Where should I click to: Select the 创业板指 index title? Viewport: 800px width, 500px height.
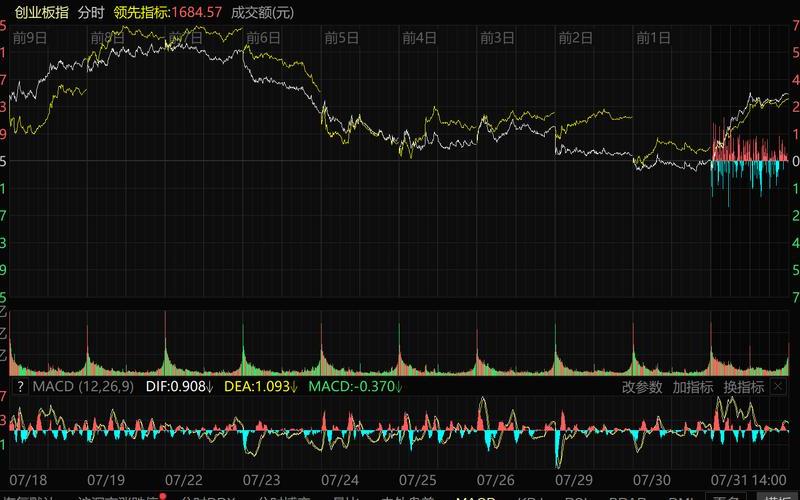pos(41,12)
